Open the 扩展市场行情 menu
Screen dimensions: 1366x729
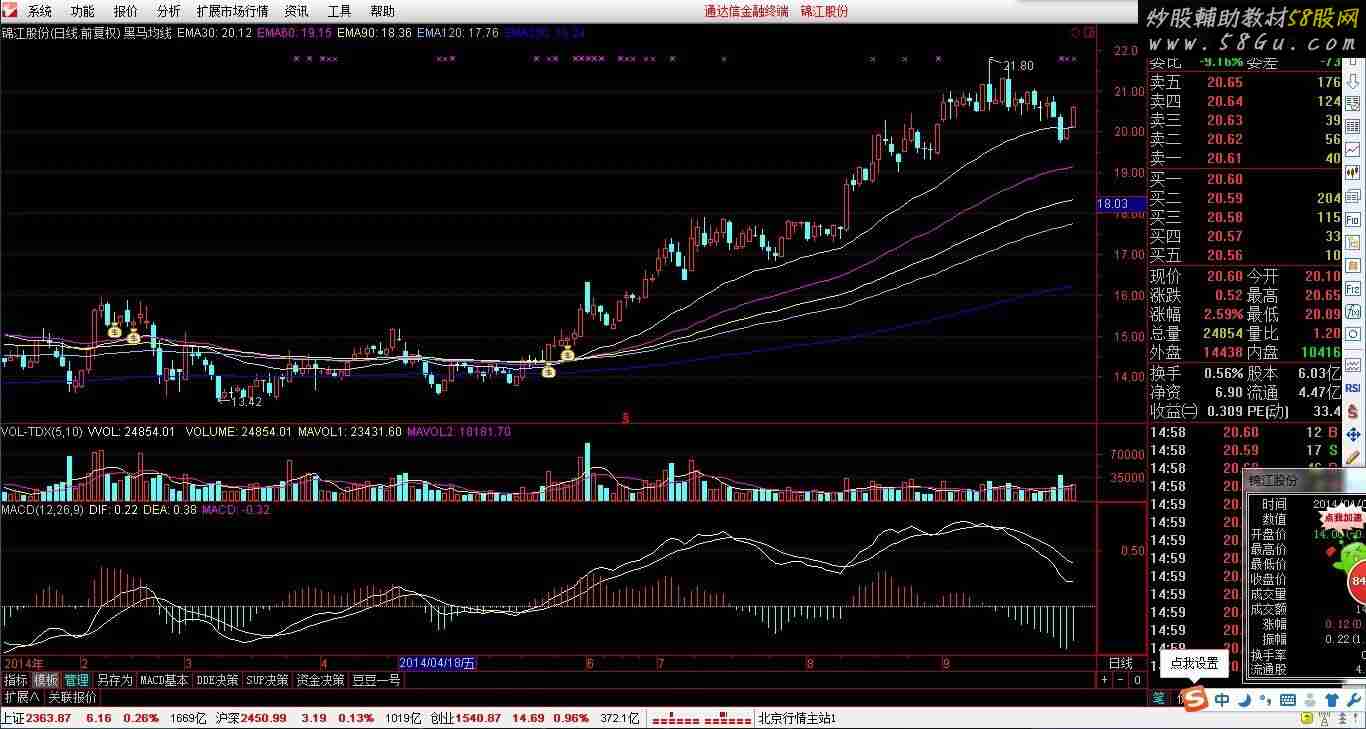(x=232, y=11)
